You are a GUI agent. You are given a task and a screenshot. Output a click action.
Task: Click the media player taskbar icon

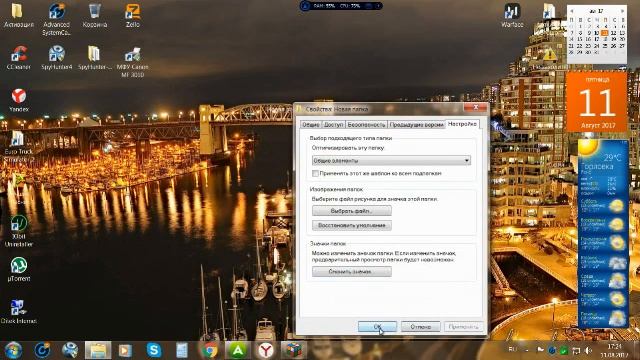(125, 350)
